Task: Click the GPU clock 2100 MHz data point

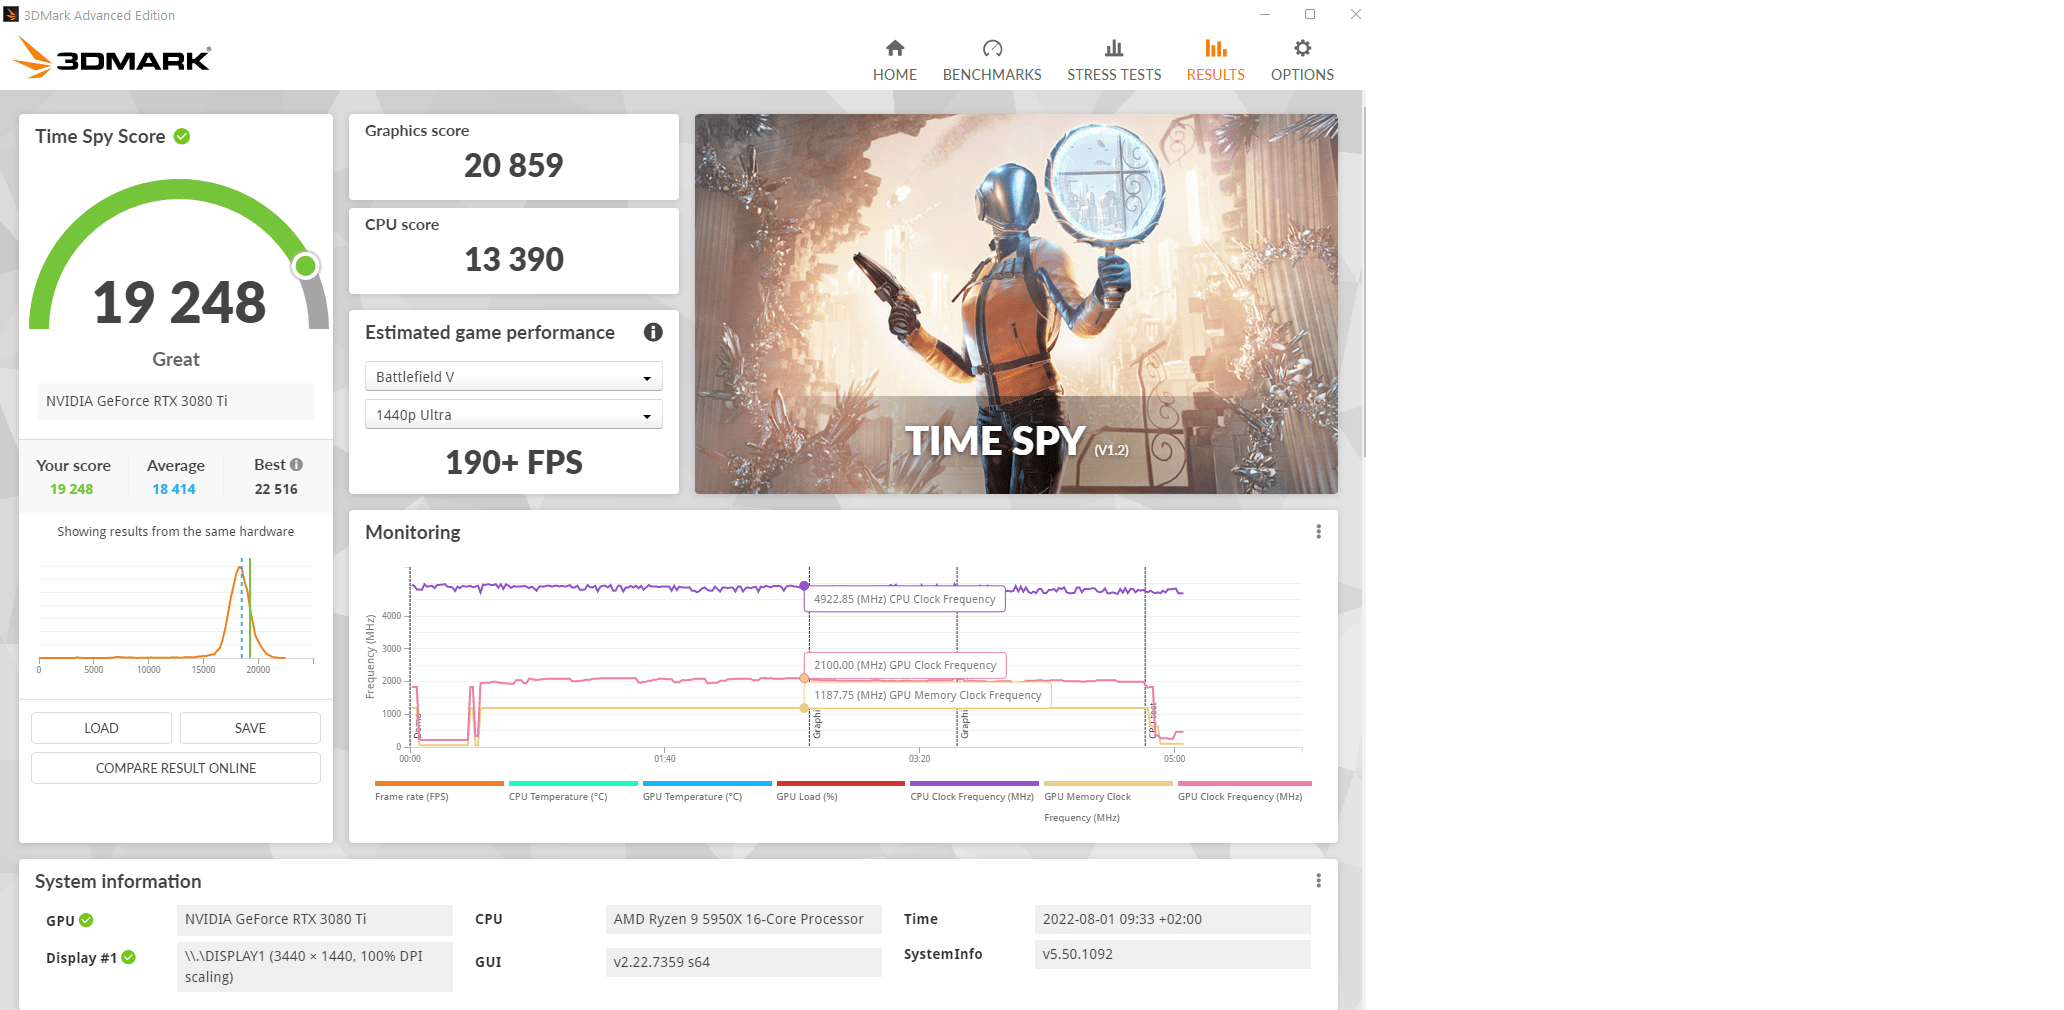Action: coord(804,678)
